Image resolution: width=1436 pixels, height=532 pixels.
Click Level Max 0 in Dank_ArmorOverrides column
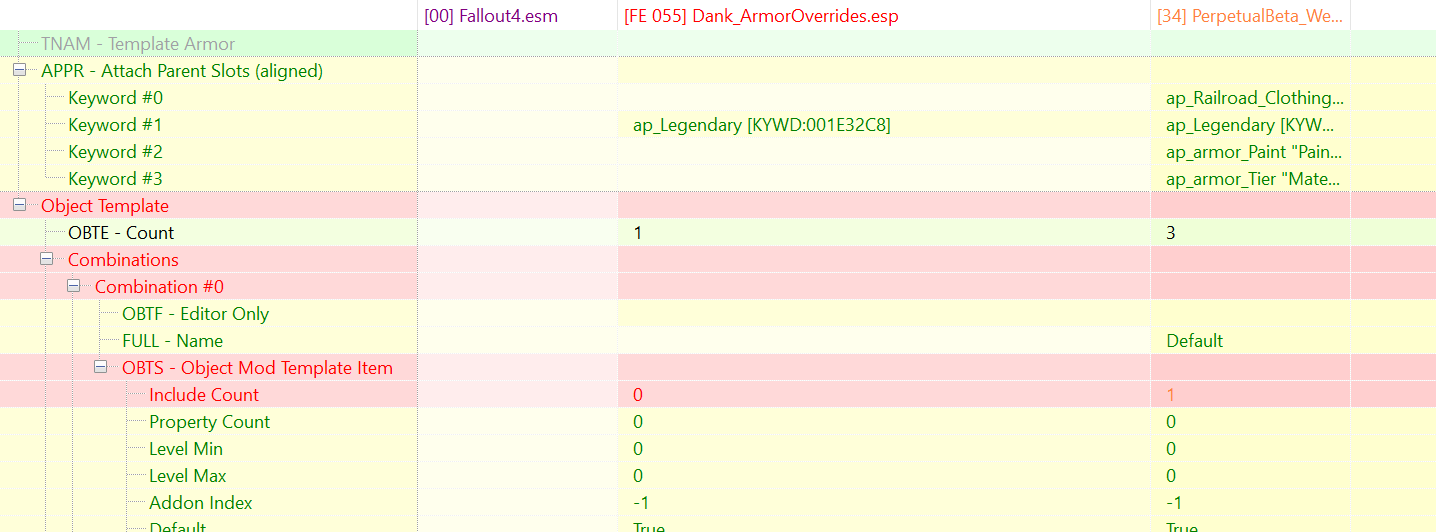638,476
